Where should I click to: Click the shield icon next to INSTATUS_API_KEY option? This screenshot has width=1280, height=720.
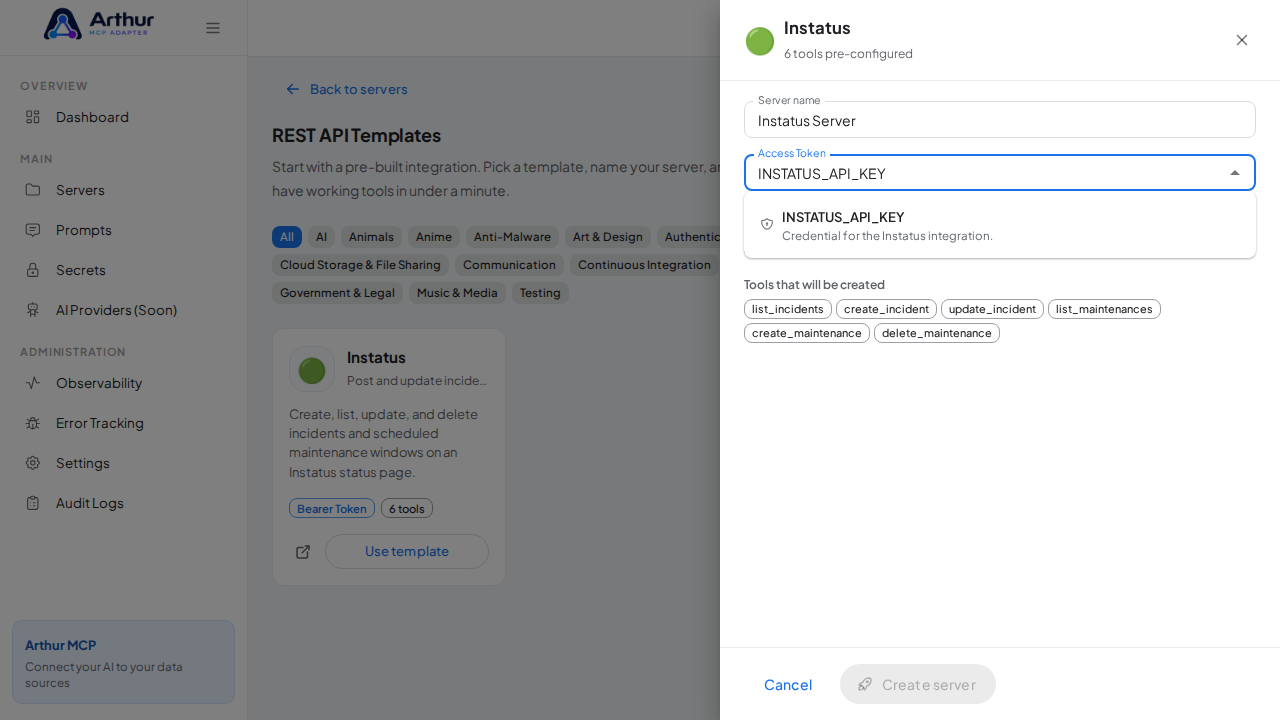[767, 224]
